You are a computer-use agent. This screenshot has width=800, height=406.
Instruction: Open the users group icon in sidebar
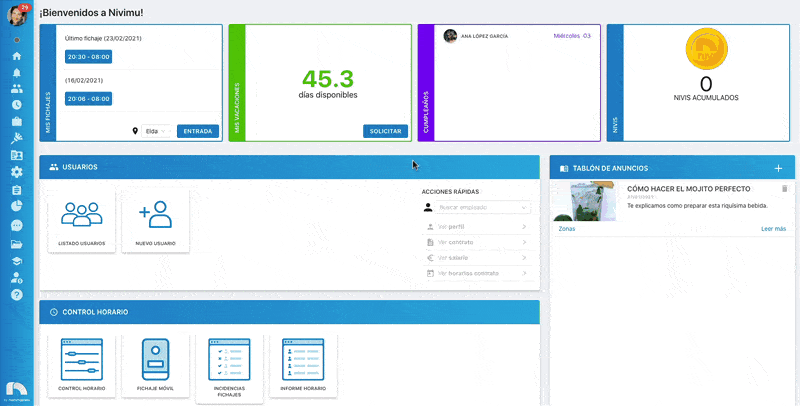[x=16, y=89]
